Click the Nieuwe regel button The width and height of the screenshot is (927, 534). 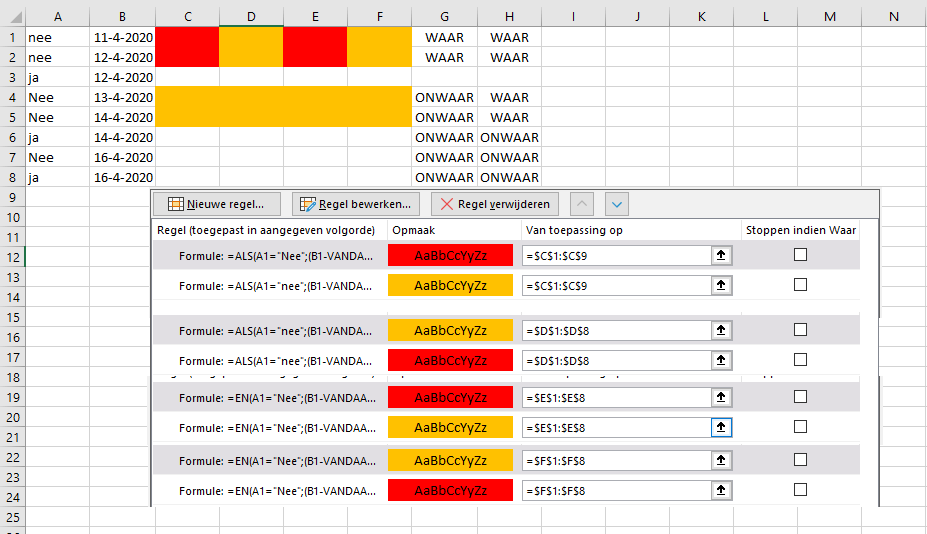pyautogui.click(x=216, y=204)
